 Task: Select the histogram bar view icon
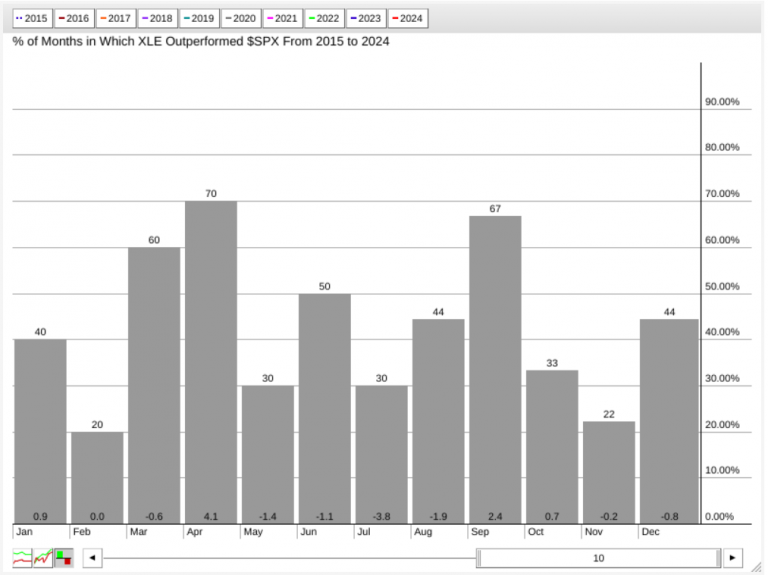tap(64, 558)
